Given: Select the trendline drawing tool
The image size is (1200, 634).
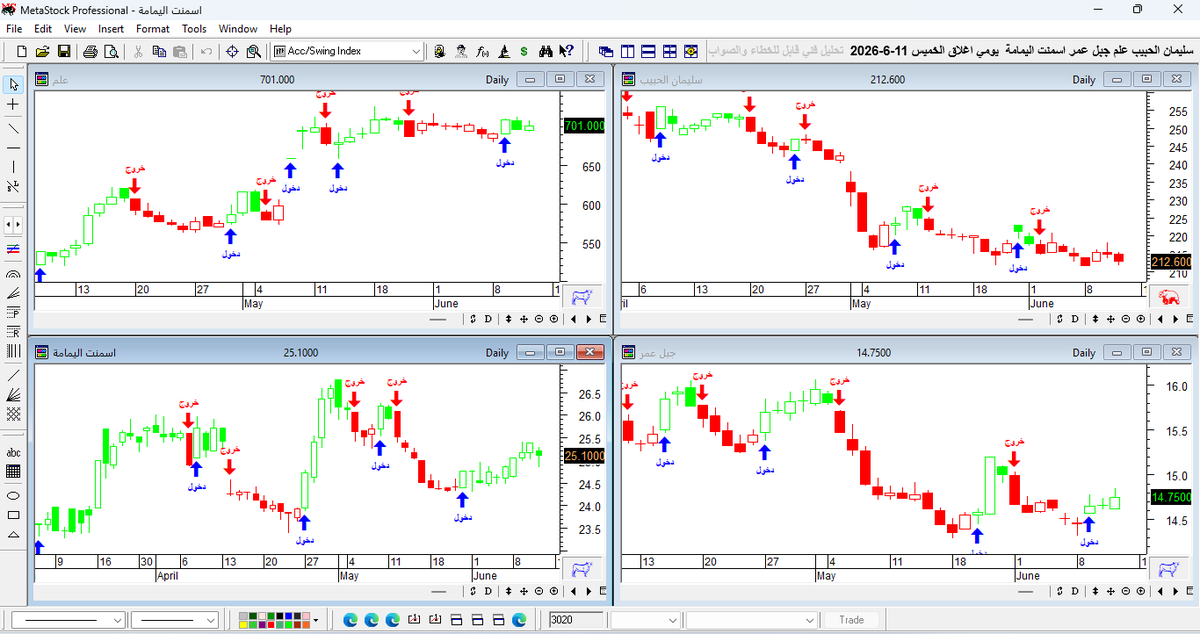Looking at the screenshot, I should (14, 128).
